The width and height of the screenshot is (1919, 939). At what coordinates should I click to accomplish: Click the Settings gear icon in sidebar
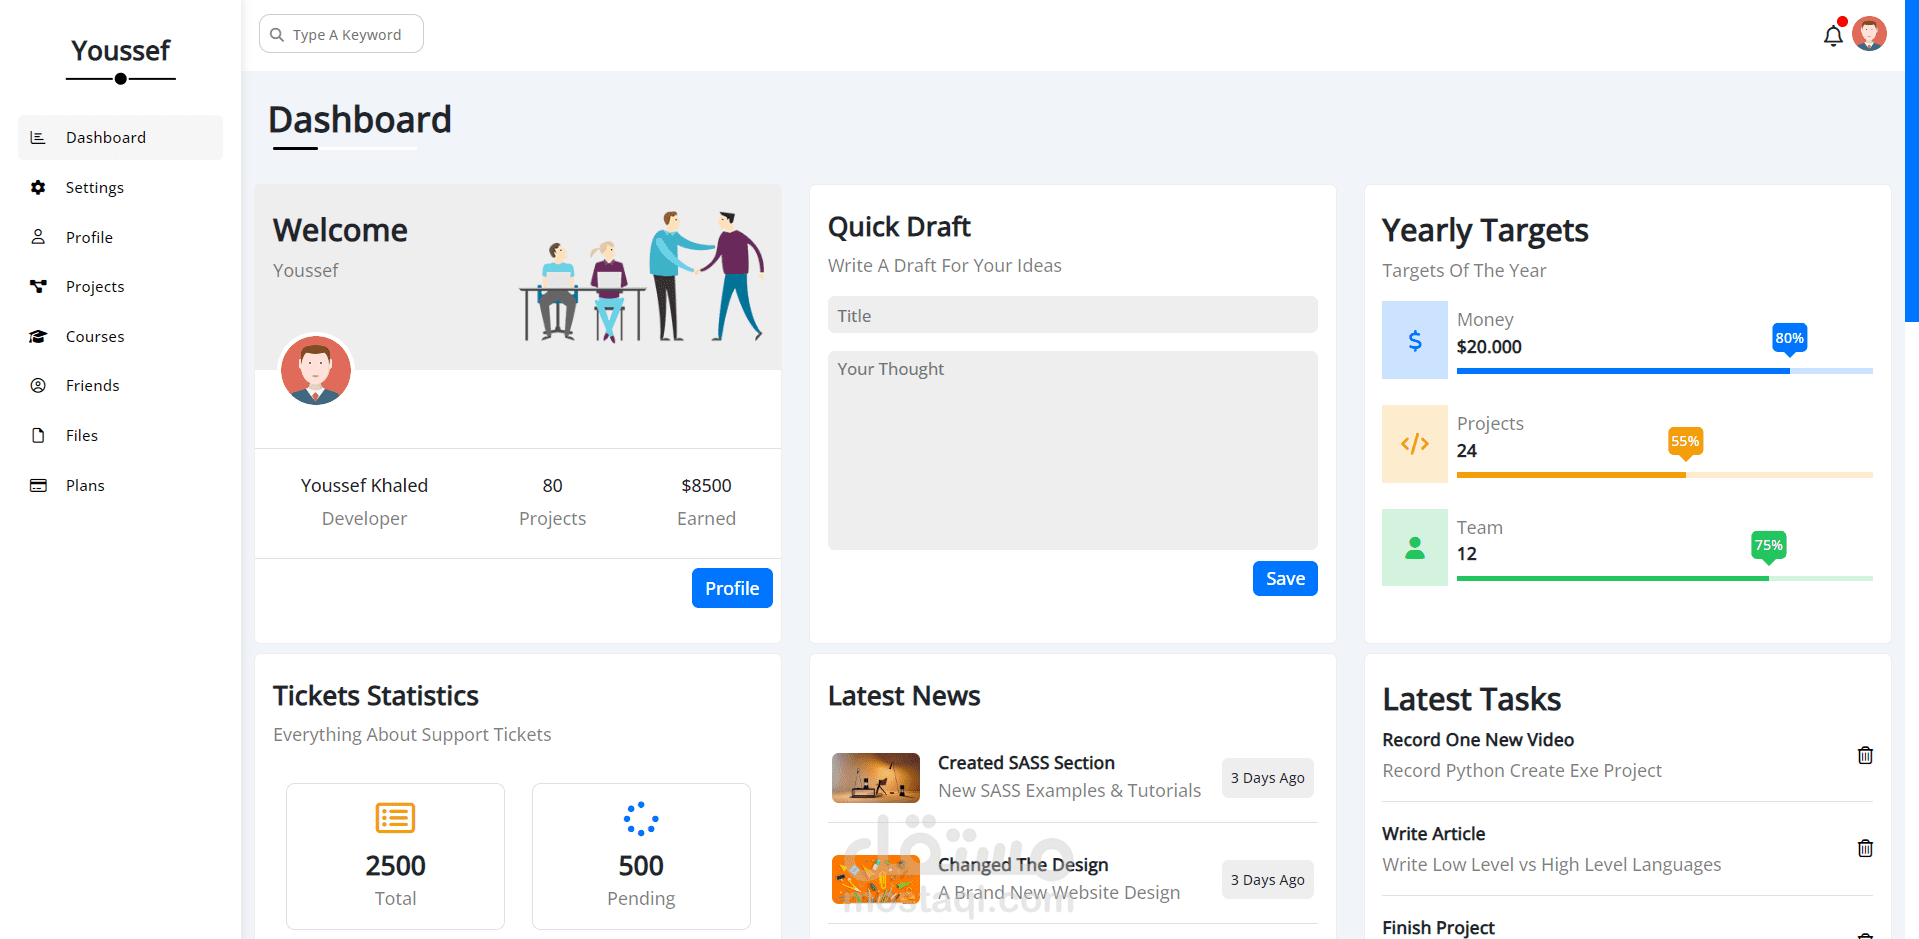(38, 188)
